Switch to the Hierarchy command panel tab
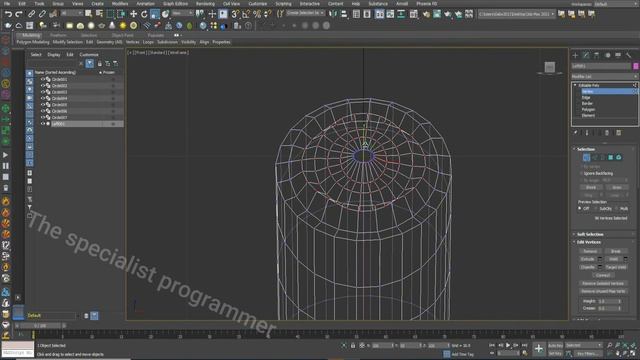The height and width of the screenshot is (360, 640). click(596, 55)
